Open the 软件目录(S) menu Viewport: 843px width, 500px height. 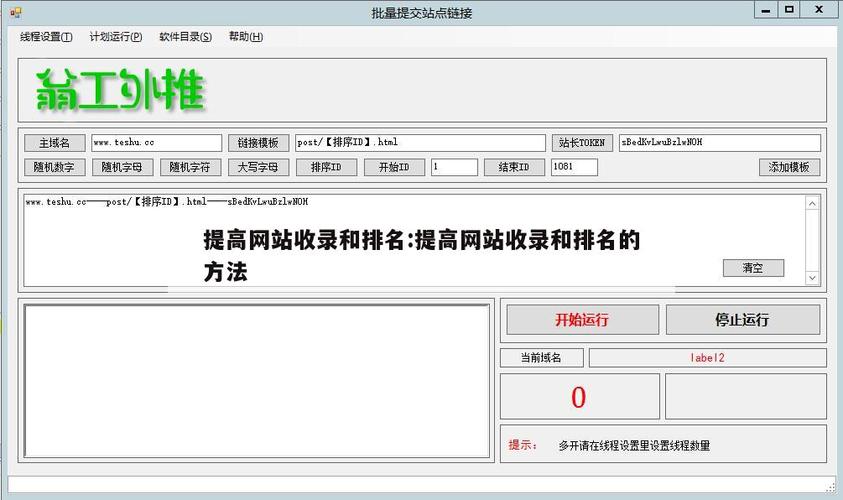click(185, 37)
